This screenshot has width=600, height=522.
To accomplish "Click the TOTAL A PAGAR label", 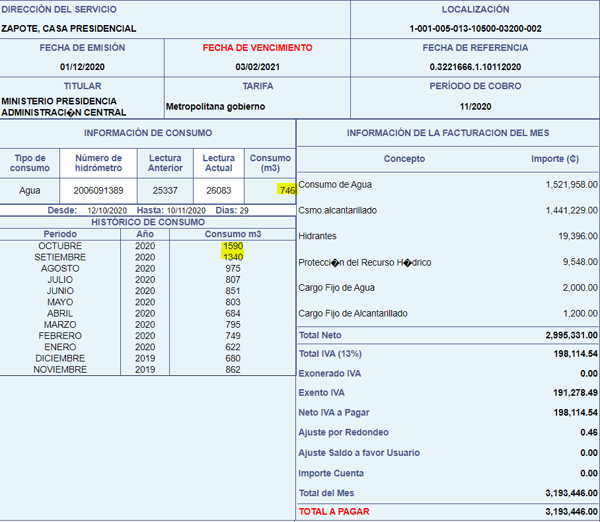I will pyautogui.click(x=334, y=512).
